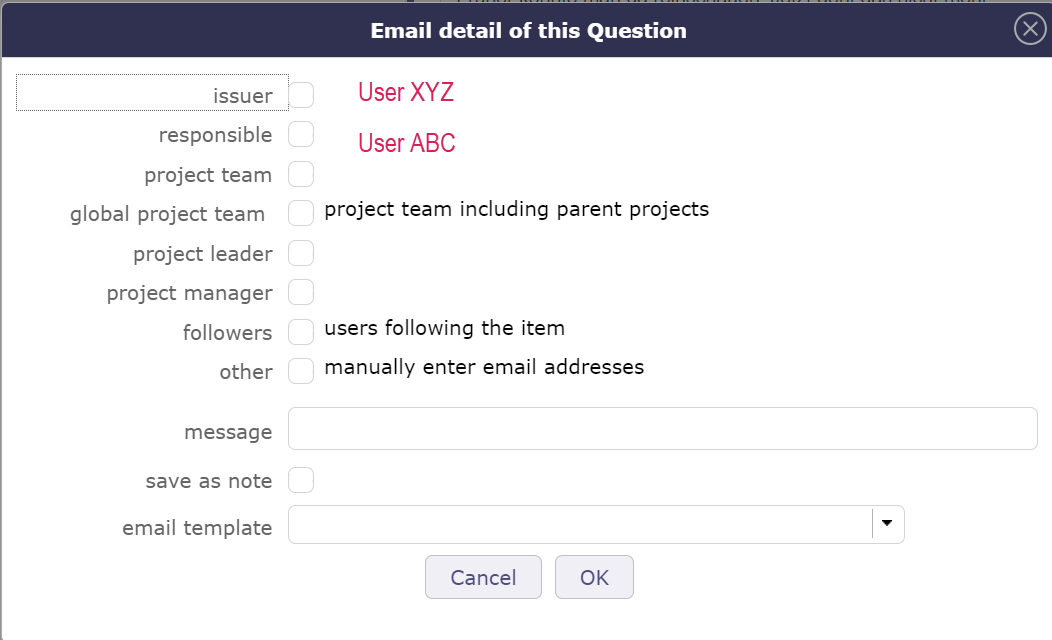Toggle the save as note checkbox

pos(301,480)
